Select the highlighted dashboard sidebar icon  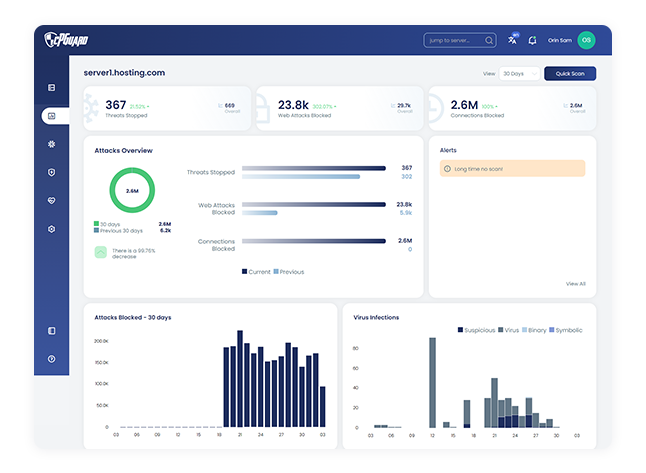pos(52,116)
